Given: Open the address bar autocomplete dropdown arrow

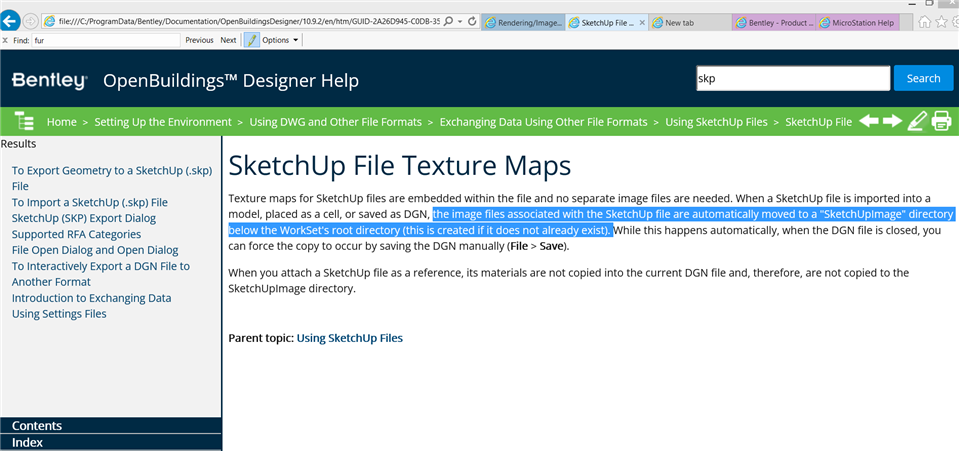Looking at the screenshot, I should pyautogui.click(x=460, y=21).
